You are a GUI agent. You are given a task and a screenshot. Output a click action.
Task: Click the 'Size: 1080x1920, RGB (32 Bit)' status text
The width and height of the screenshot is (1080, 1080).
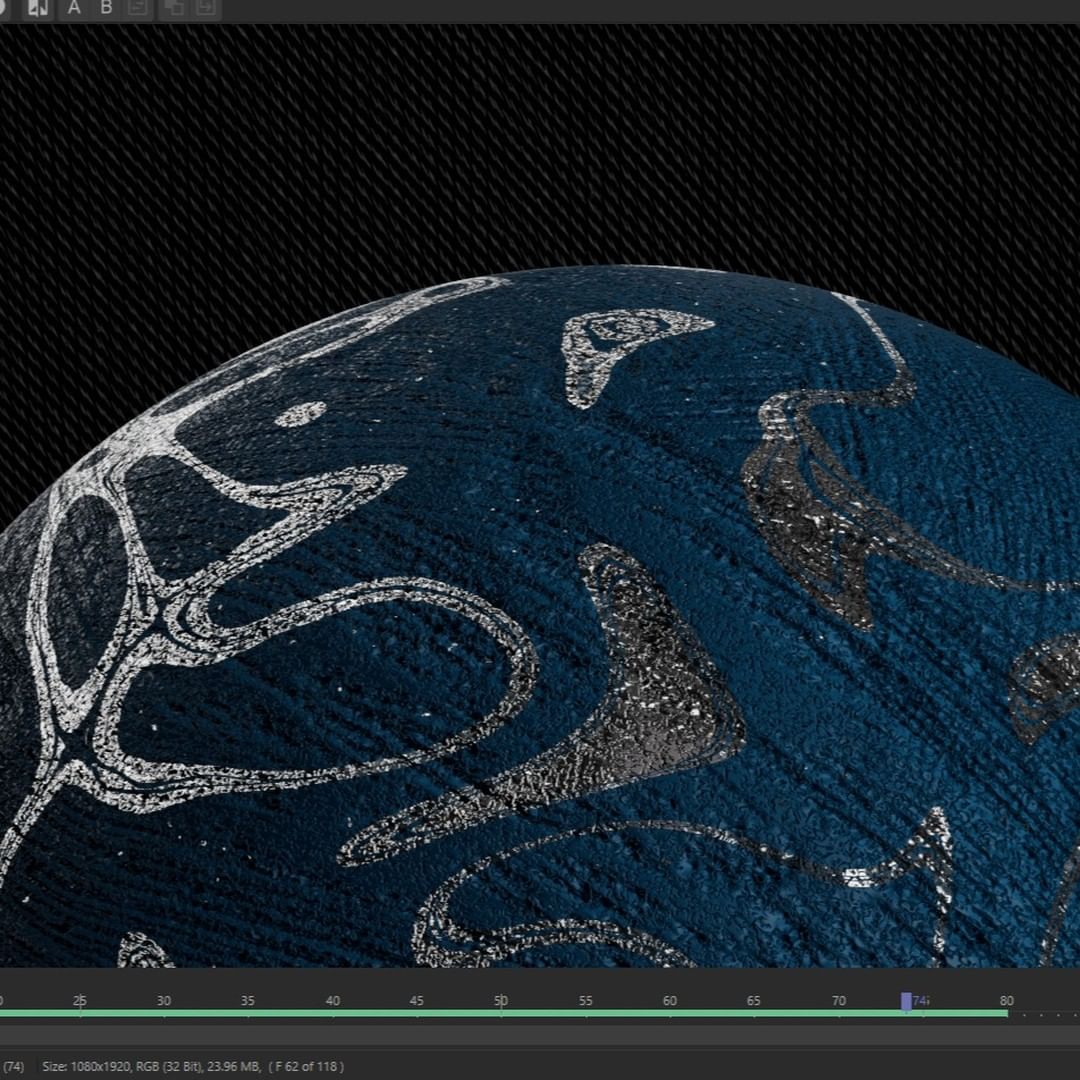pos(123,1066)
